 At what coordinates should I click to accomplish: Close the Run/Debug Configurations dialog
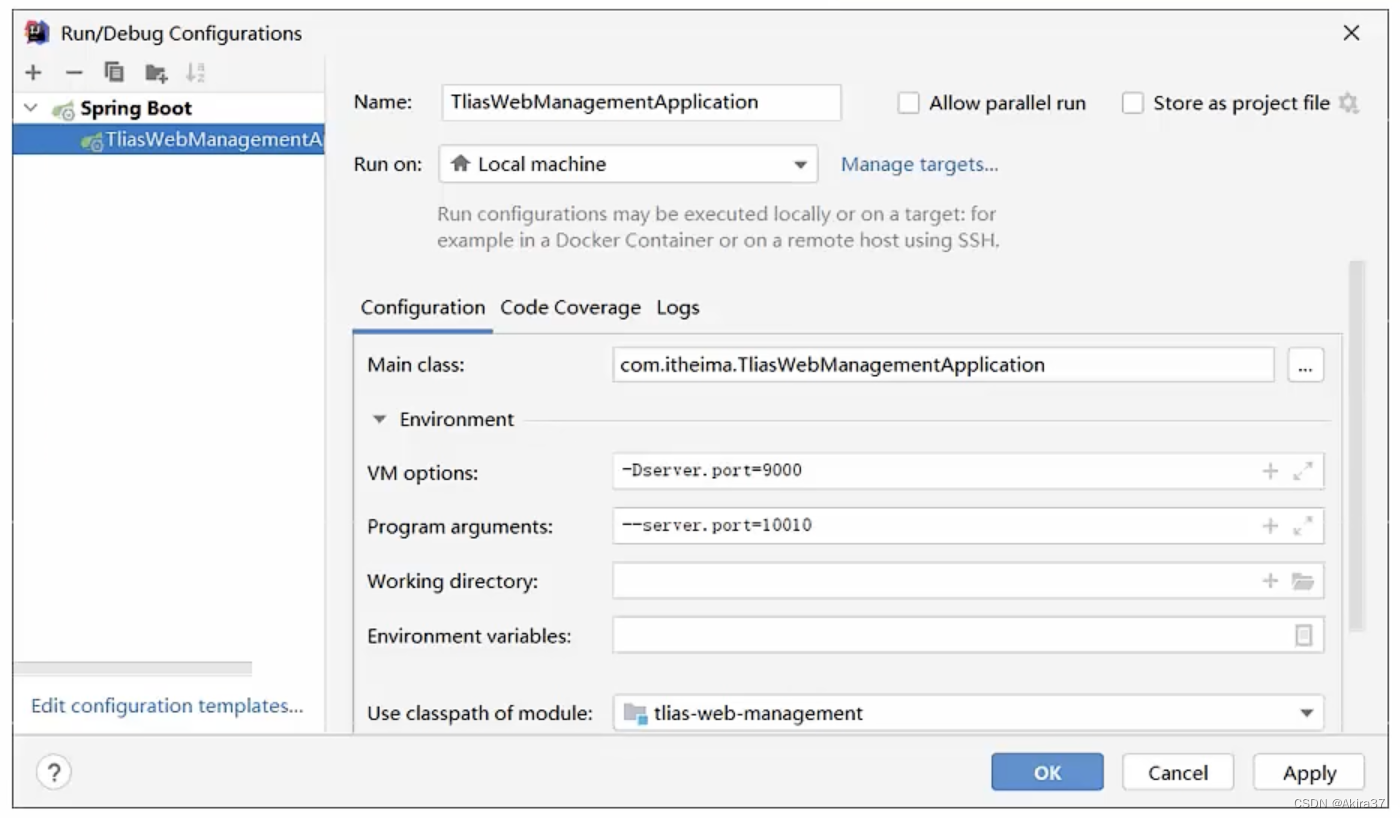[1351, 33]
